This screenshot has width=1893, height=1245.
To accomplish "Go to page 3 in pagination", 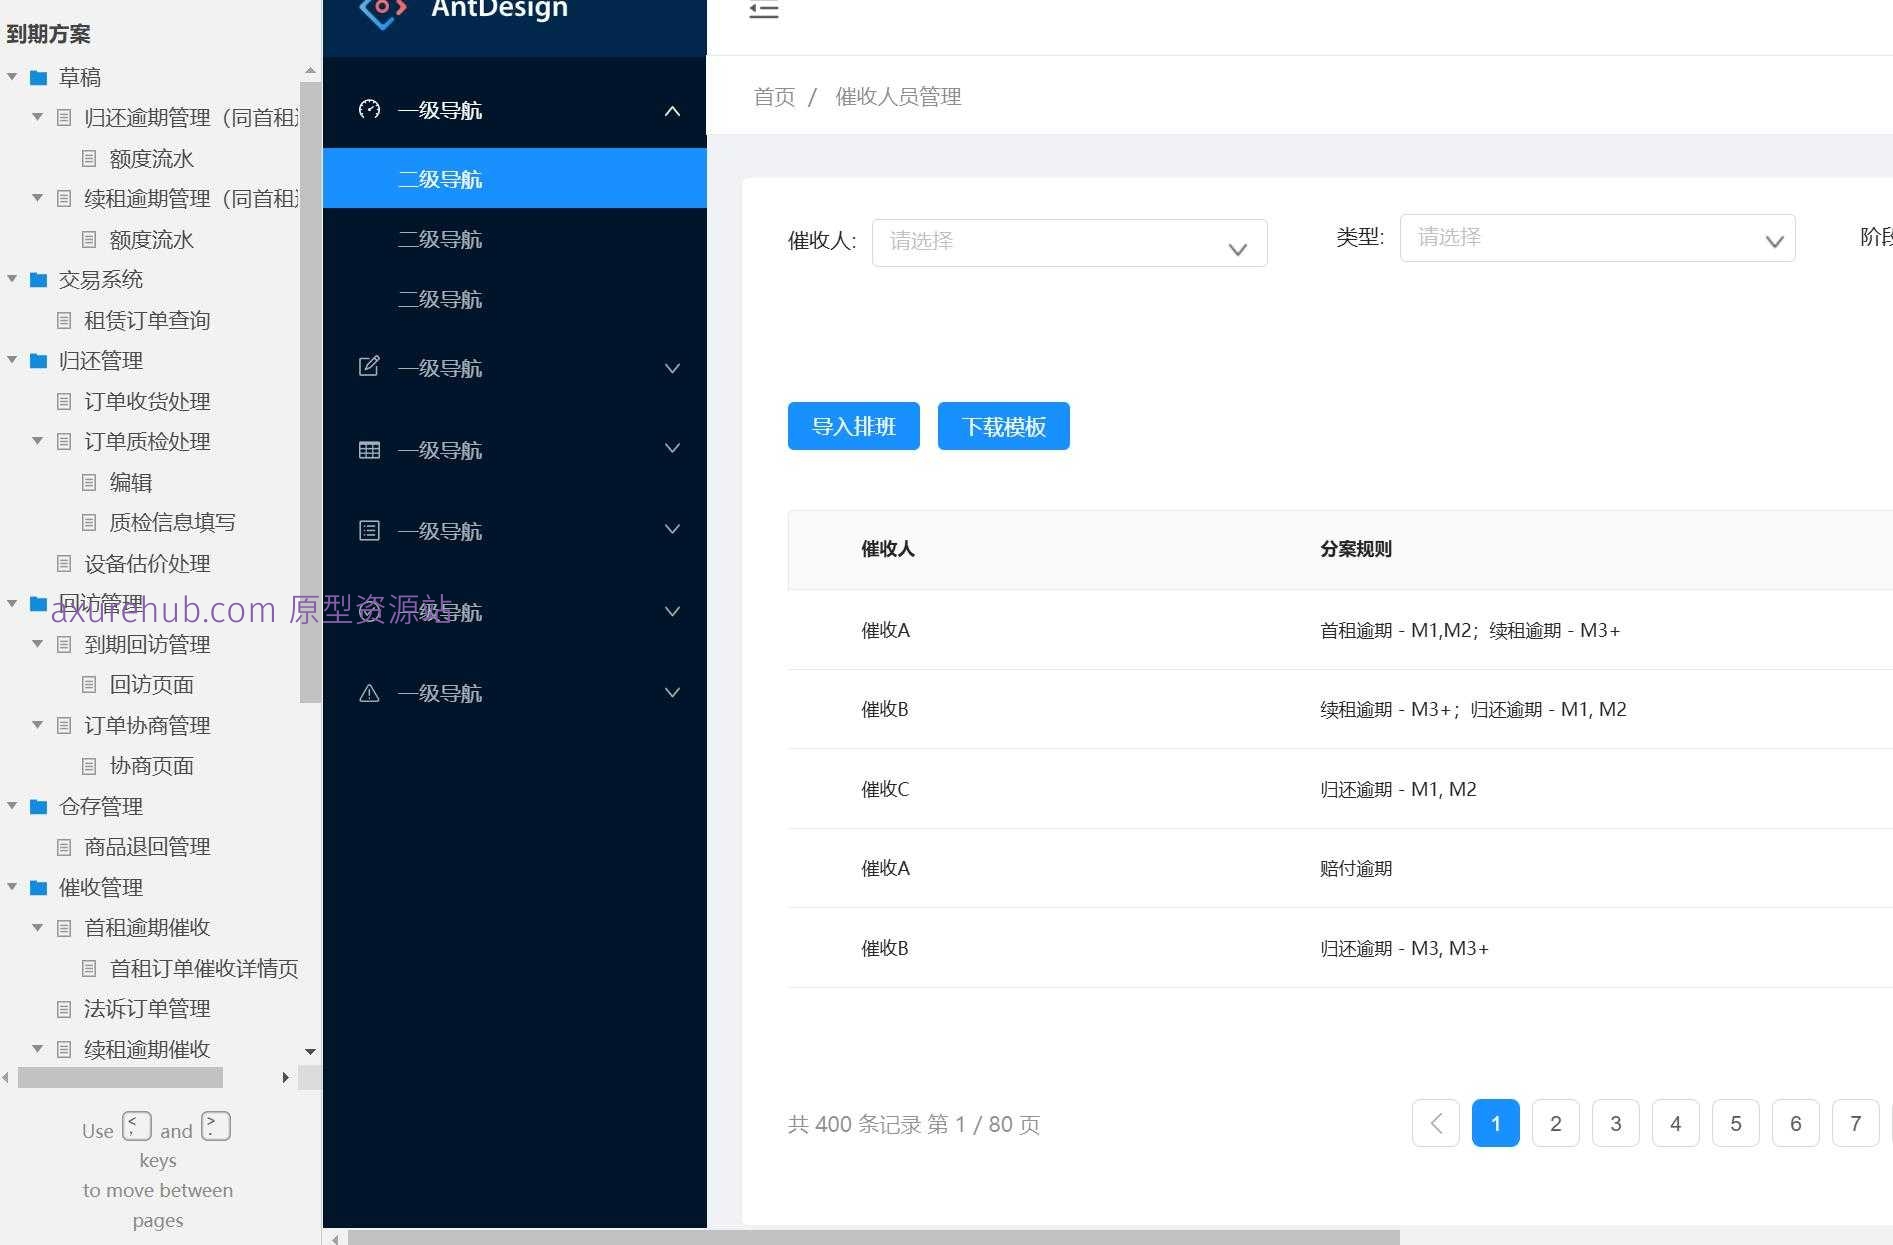I will click(x=1615, y=1123).
